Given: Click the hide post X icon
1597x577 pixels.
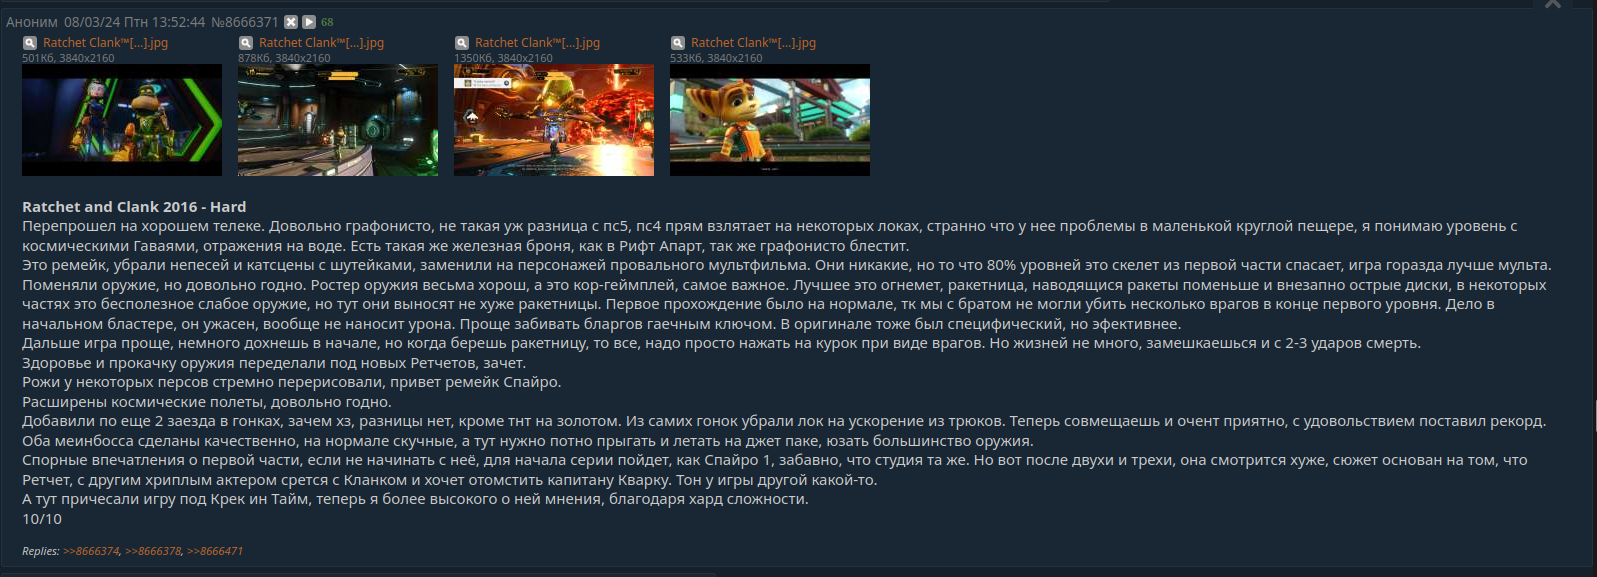Looking at the screenshot, I should (291, 22).
